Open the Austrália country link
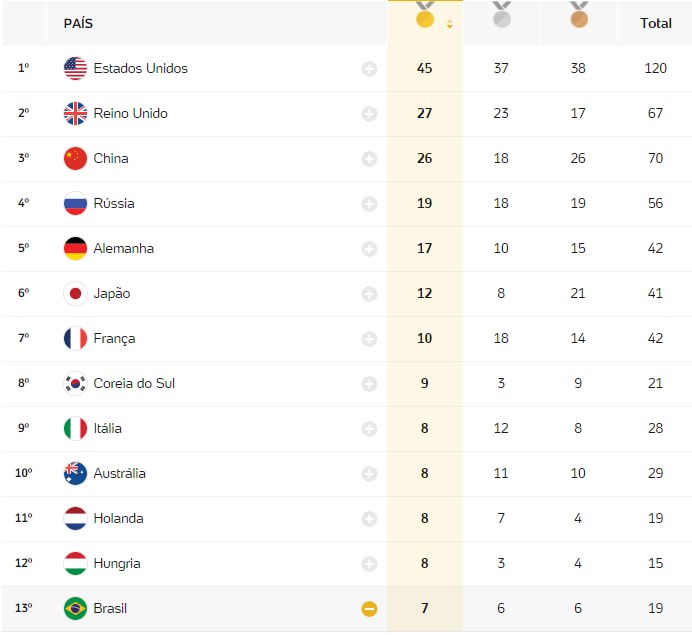The height and width of the screenshot is (635, 692). (120, 473)
